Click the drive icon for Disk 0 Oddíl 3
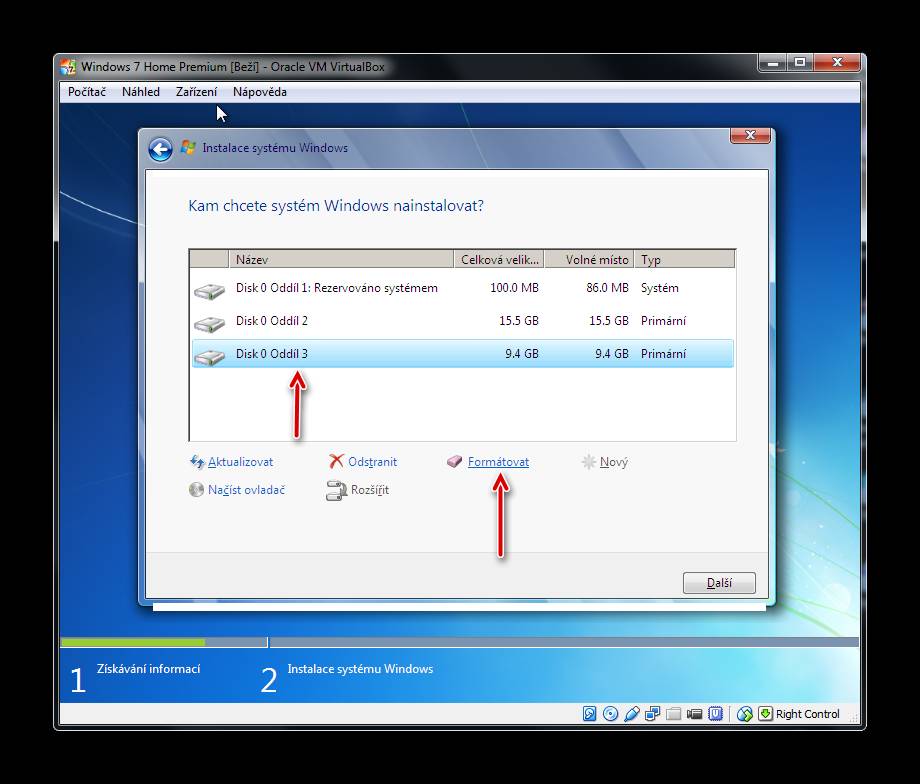Viewport: 920px width, 784px height. click(209, 356)
